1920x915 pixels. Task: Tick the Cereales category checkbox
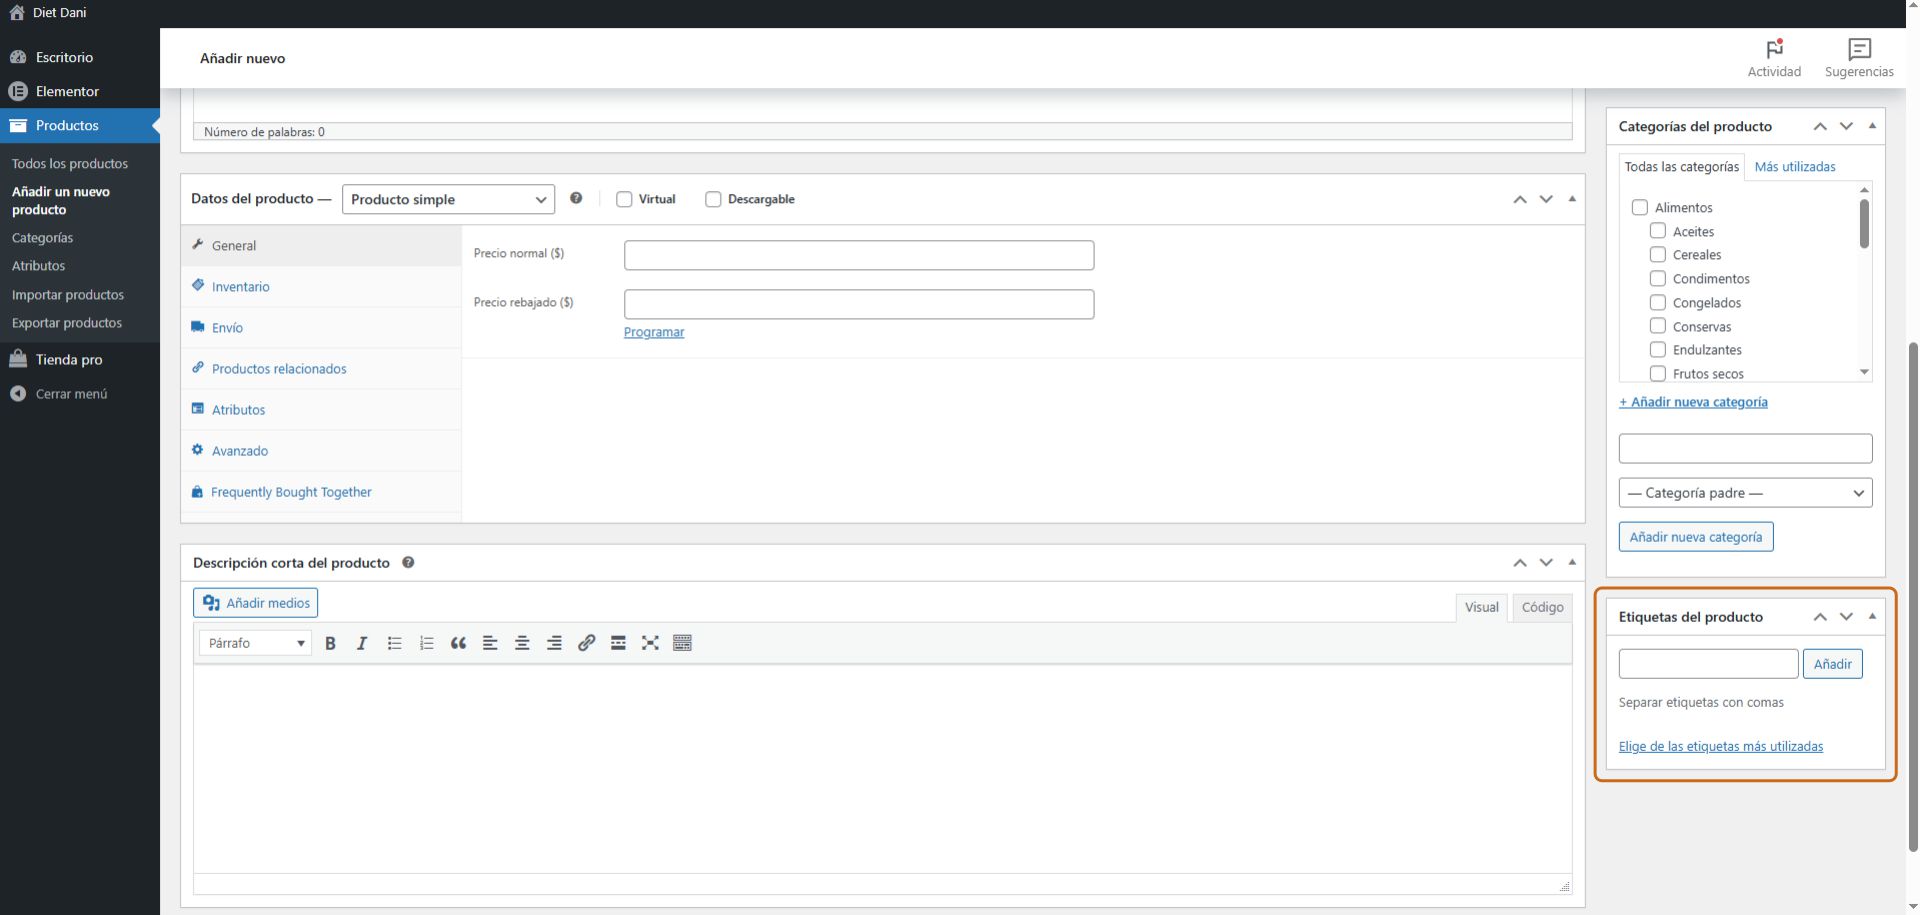(x=1657, y=254)
